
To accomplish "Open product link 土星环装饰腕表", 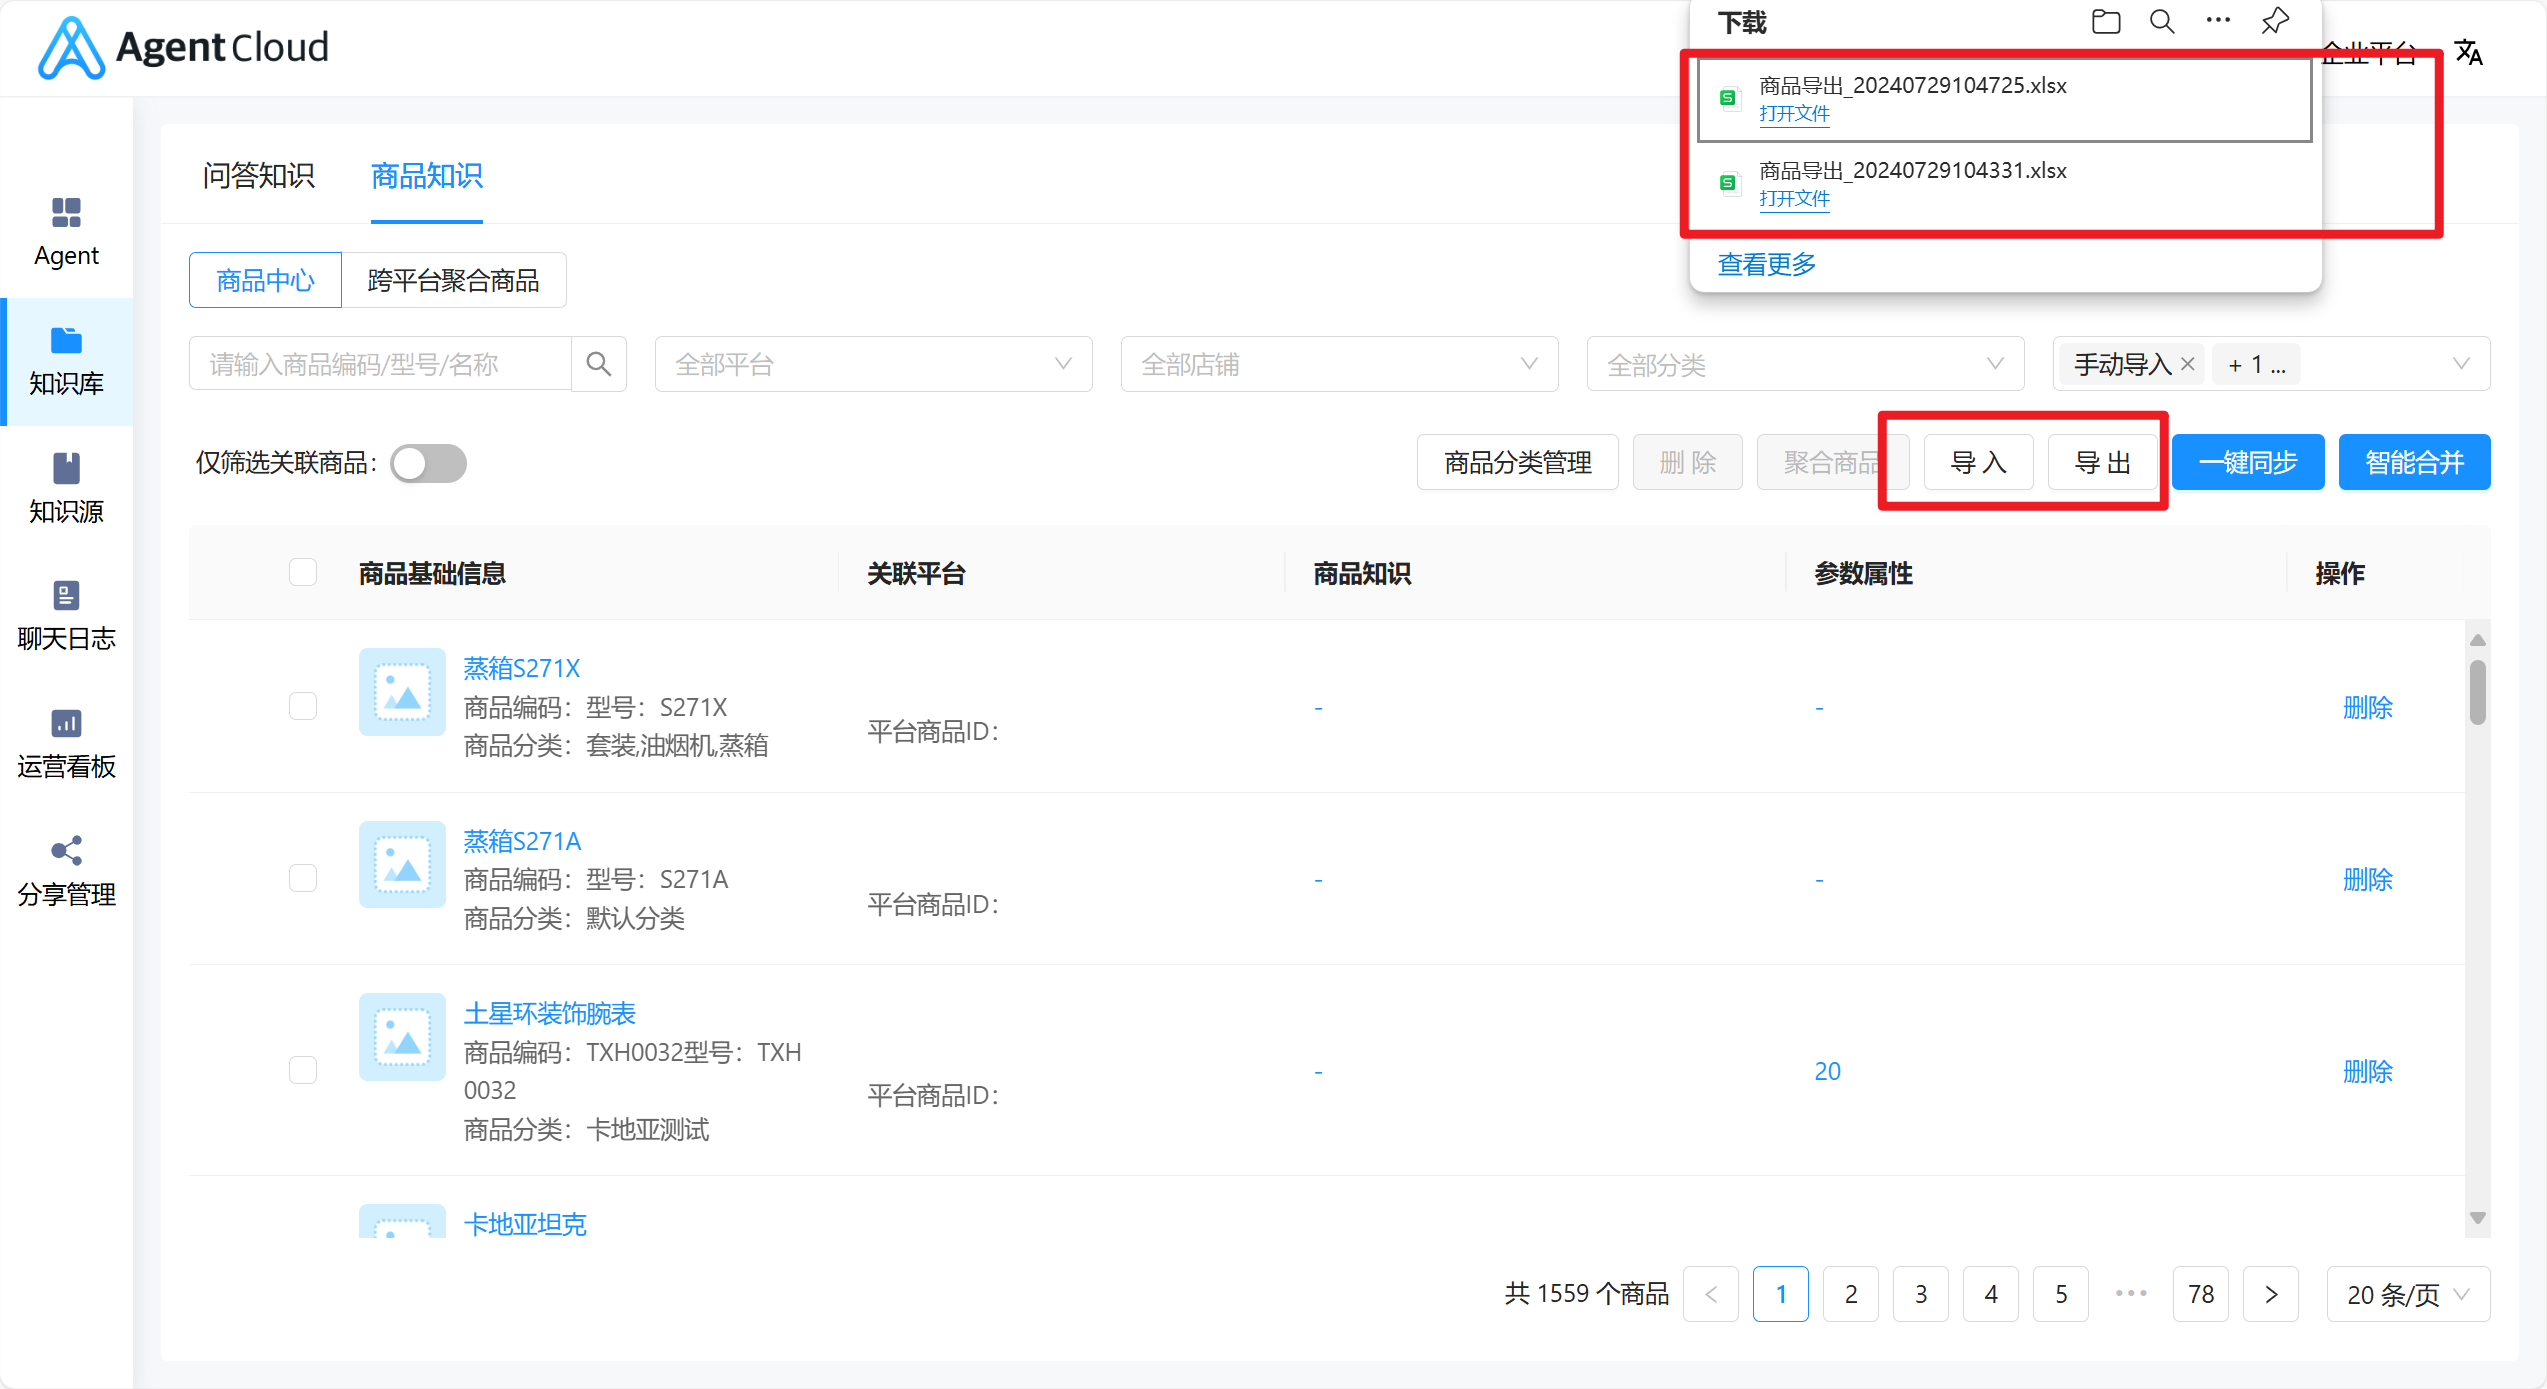I will tap(550, 1013).
